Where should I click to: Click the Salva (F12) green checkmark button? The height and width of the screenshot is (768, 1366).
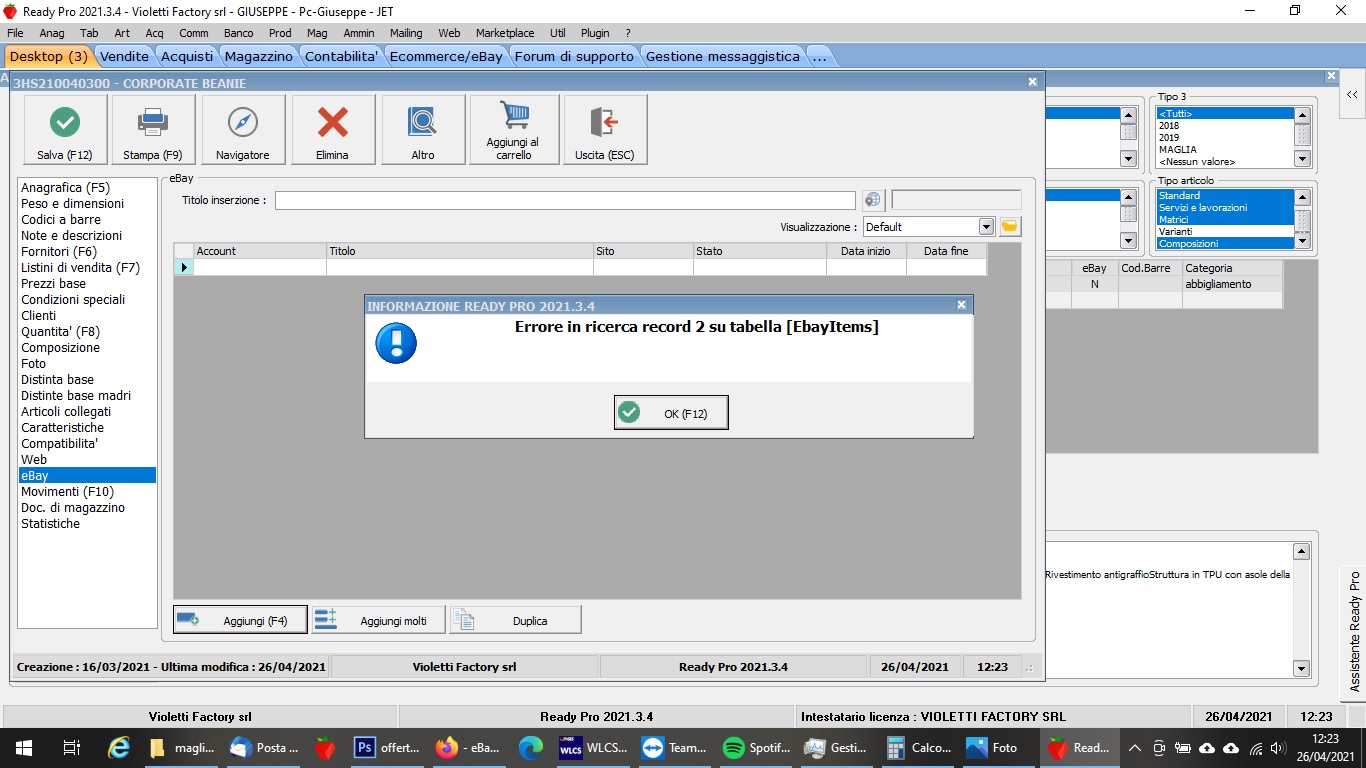65,130
